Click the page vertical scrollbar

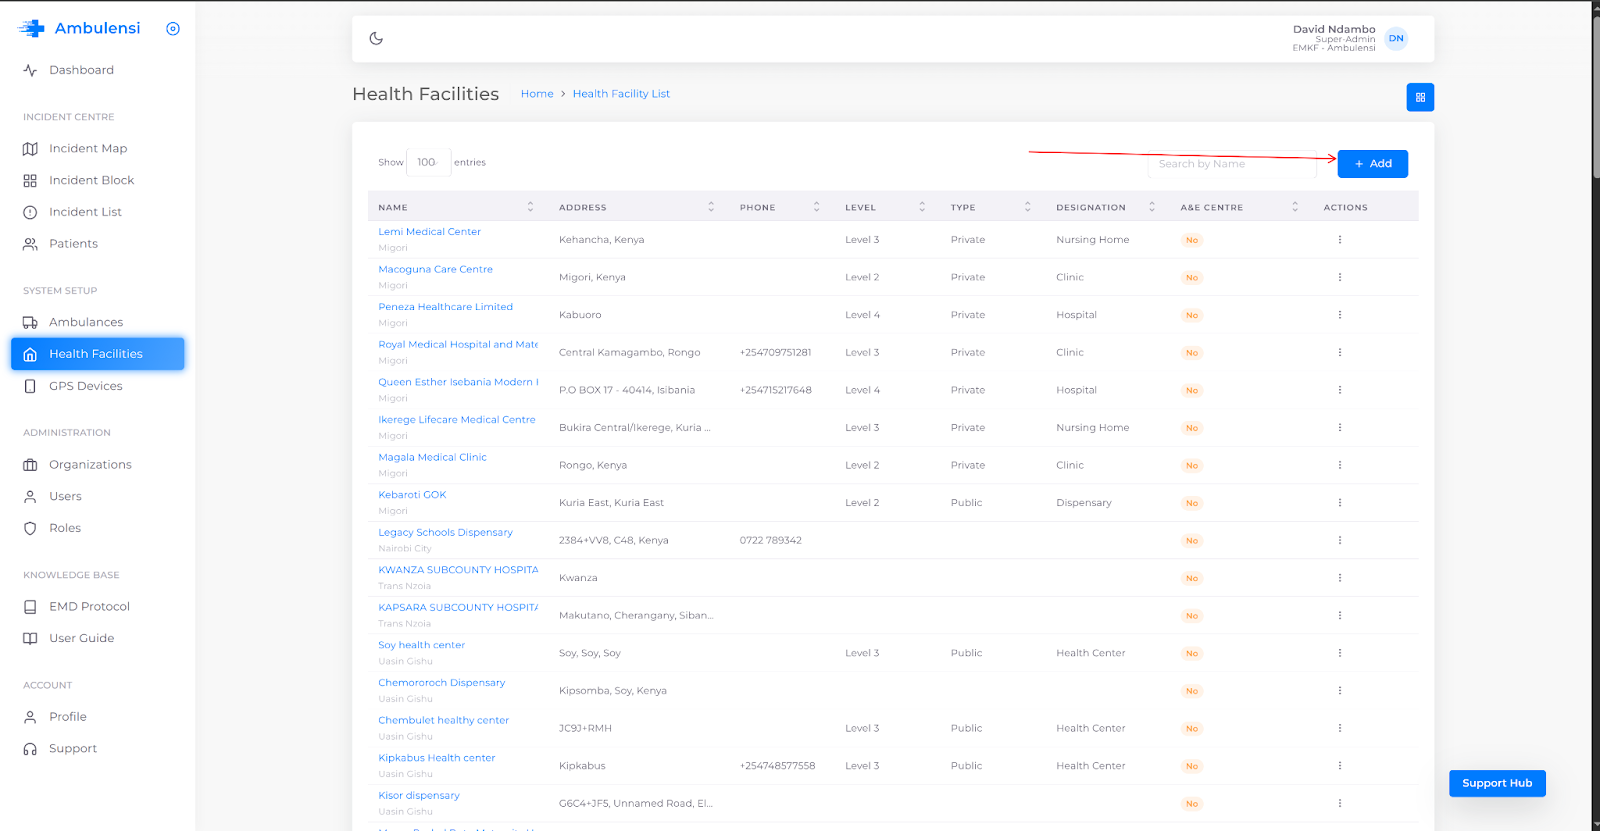1595,400
